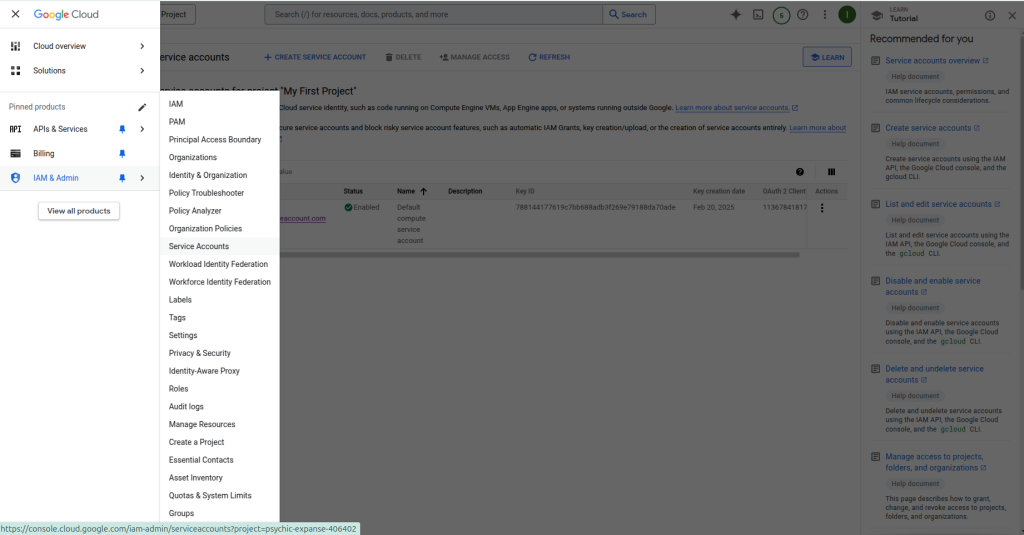Expand the APIs & Services submenu chevron
Image resolution: width=1024 pixels, height=535 pixels.
point(142,129)
